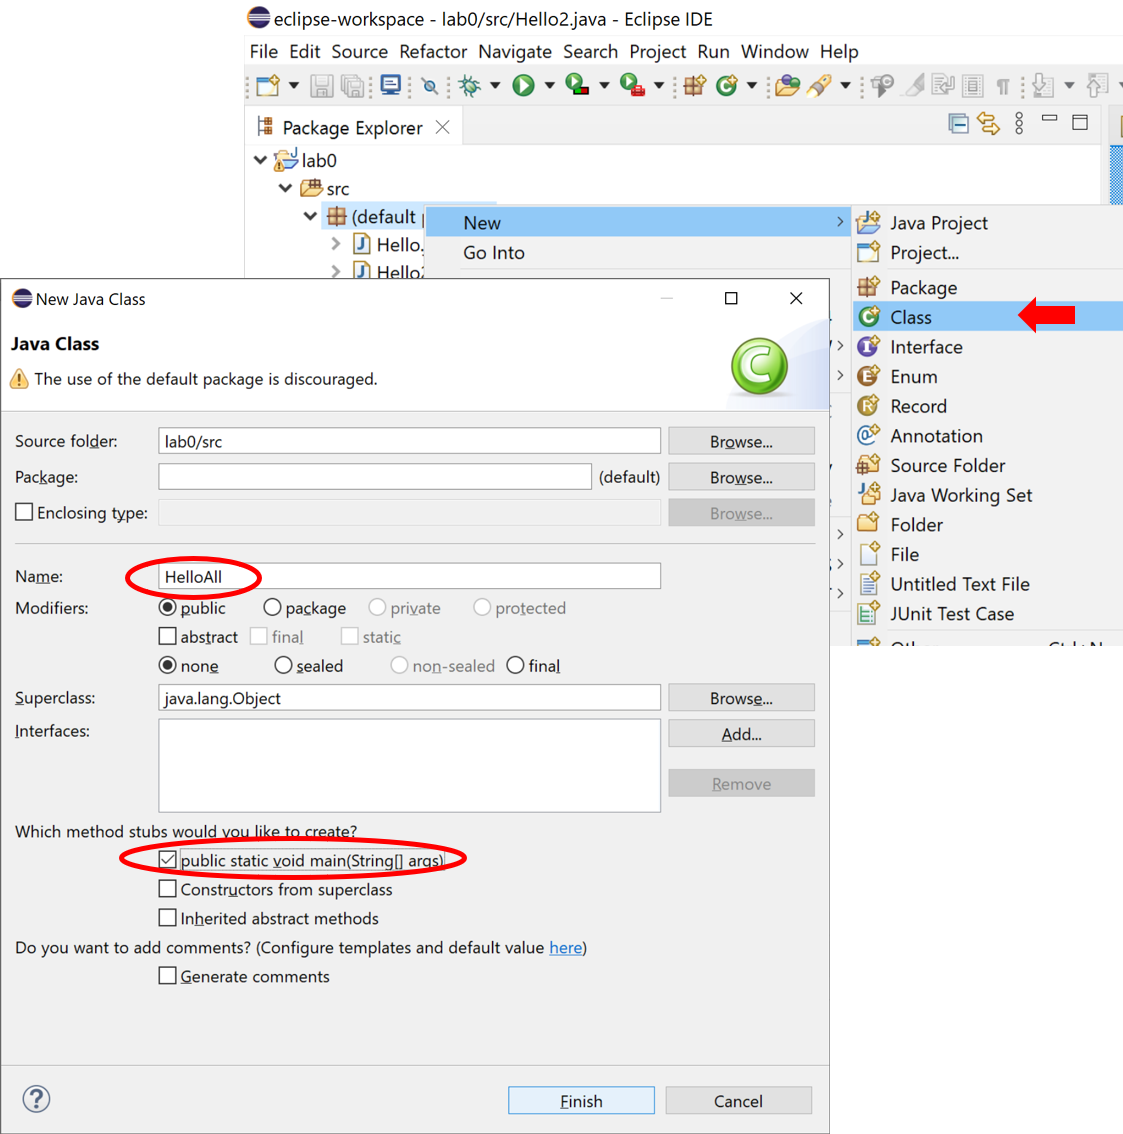
Task: Click the Add interfaces button
Action: [741, 733]
